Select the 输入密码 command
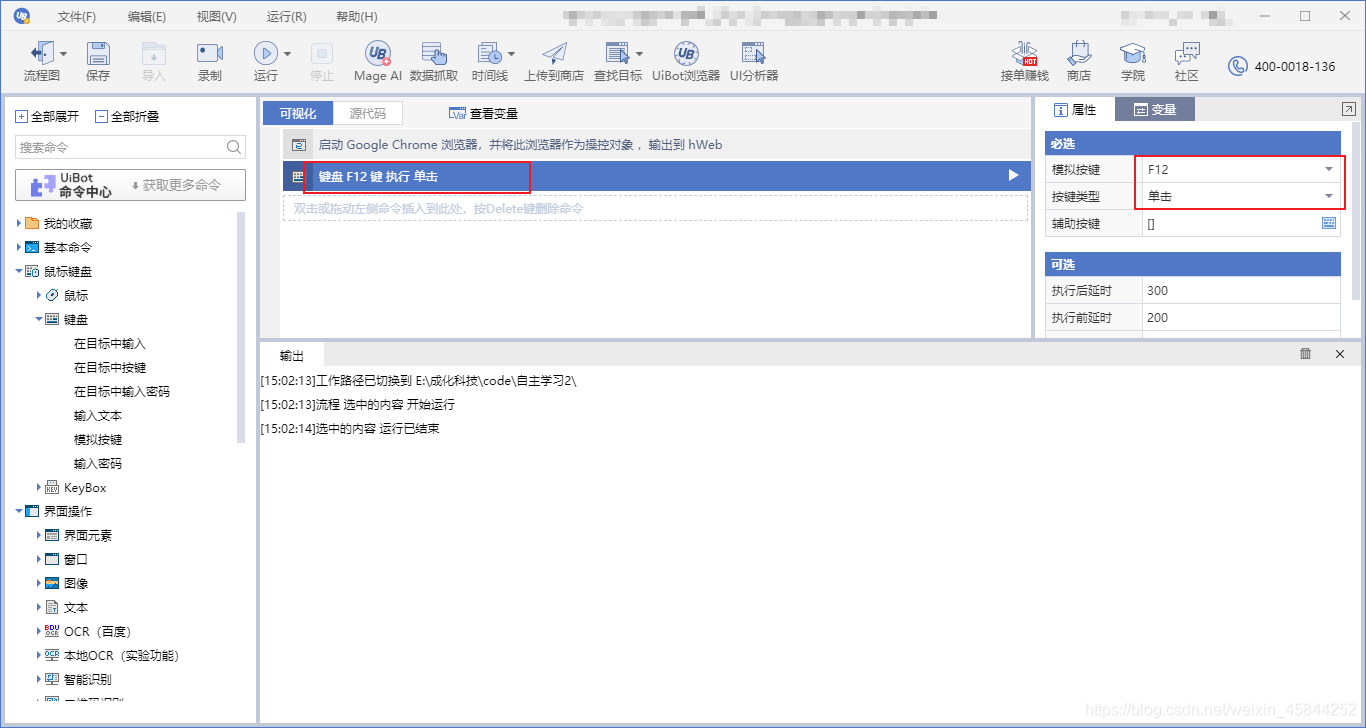This screenshot has width=1366, height=728. 98,464
